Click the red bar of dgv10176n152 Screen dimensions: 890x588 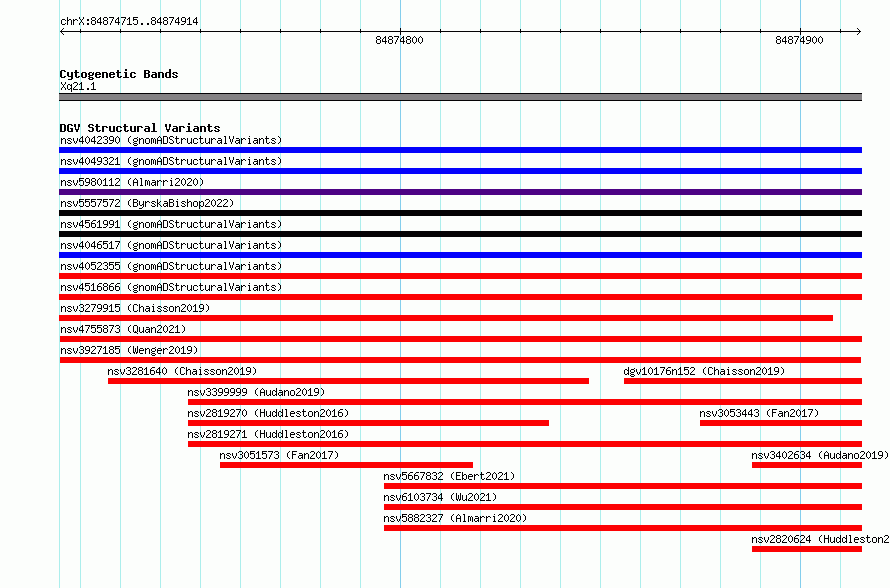pyautogui.click(x=743, y=381)
